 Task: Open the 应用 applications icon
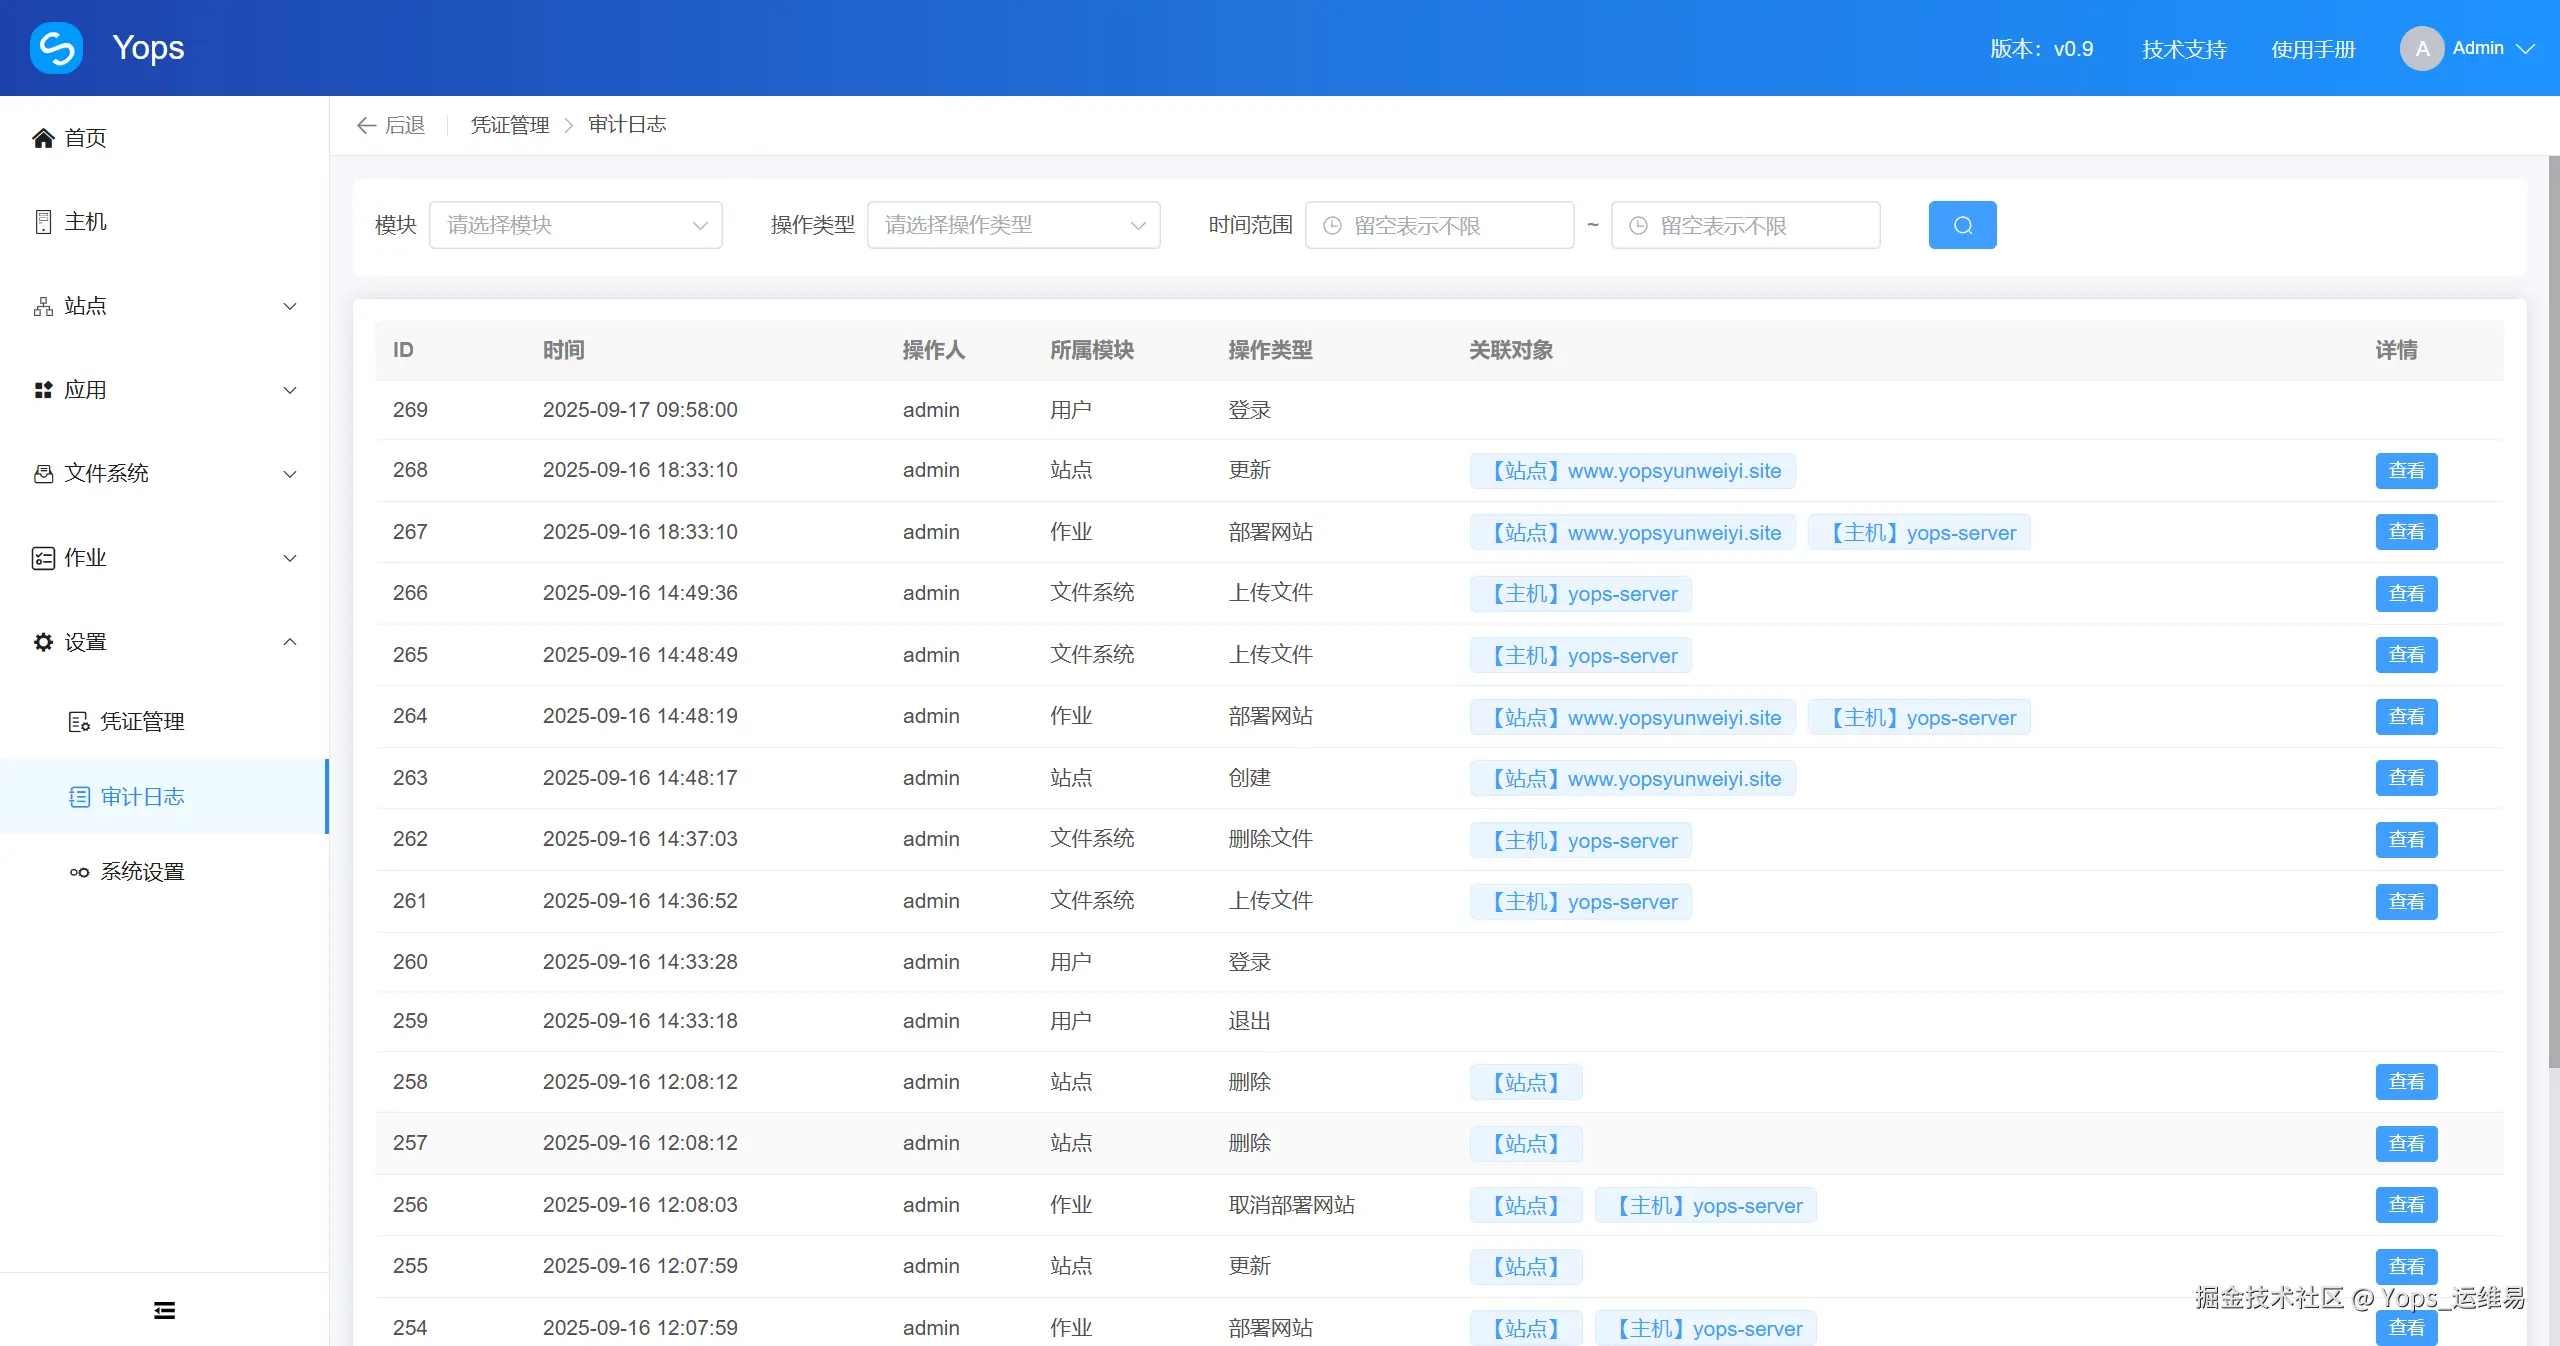click(43, 390)
